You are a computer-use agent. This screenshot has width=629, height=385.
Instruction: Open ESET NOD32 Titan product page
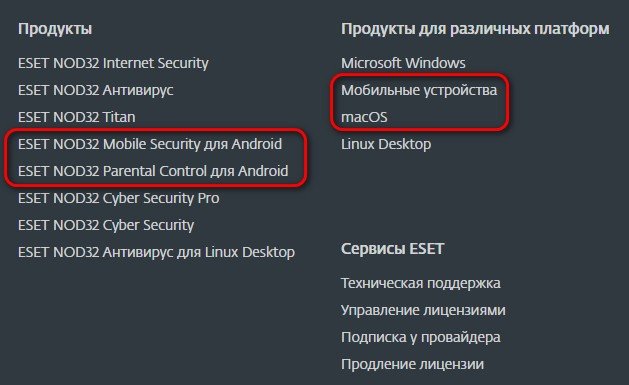coord(77,117)
